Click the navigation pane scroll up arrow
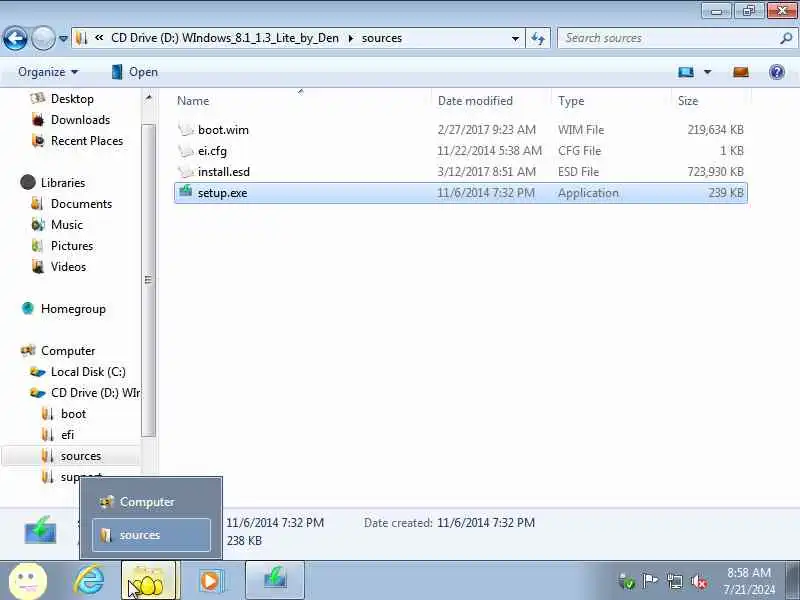This screenshot has height=600, width=800. coord(148,97)
